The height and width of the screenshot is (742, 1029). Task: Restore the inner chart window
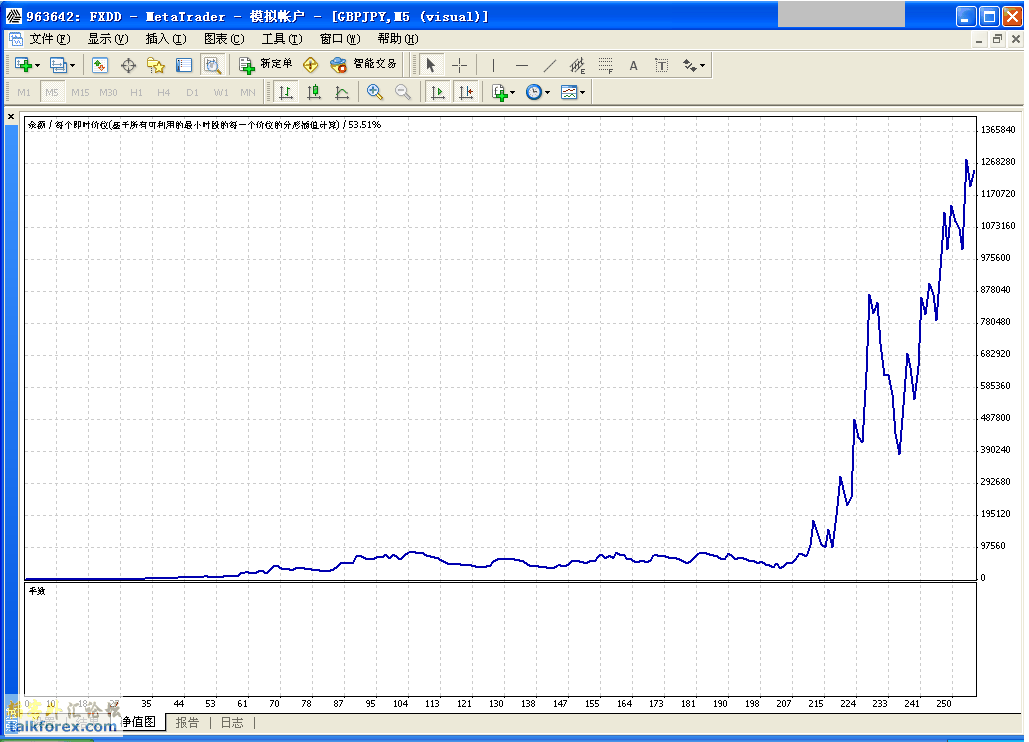998,39
